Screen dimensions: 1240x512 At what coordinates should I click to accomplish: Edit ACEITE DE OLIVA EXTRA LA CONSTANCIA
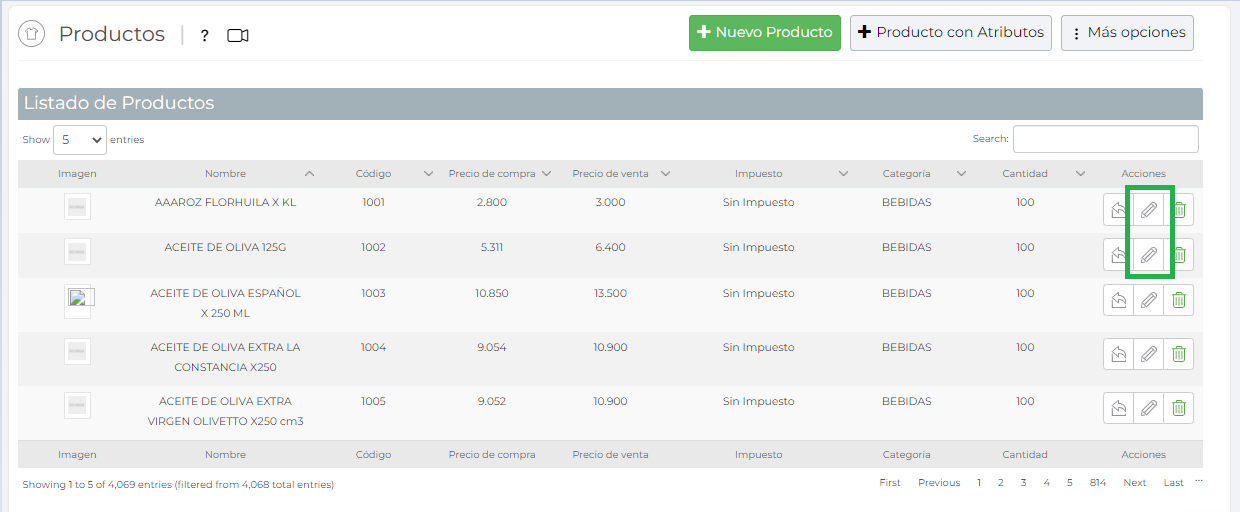tap(1149, 354)
